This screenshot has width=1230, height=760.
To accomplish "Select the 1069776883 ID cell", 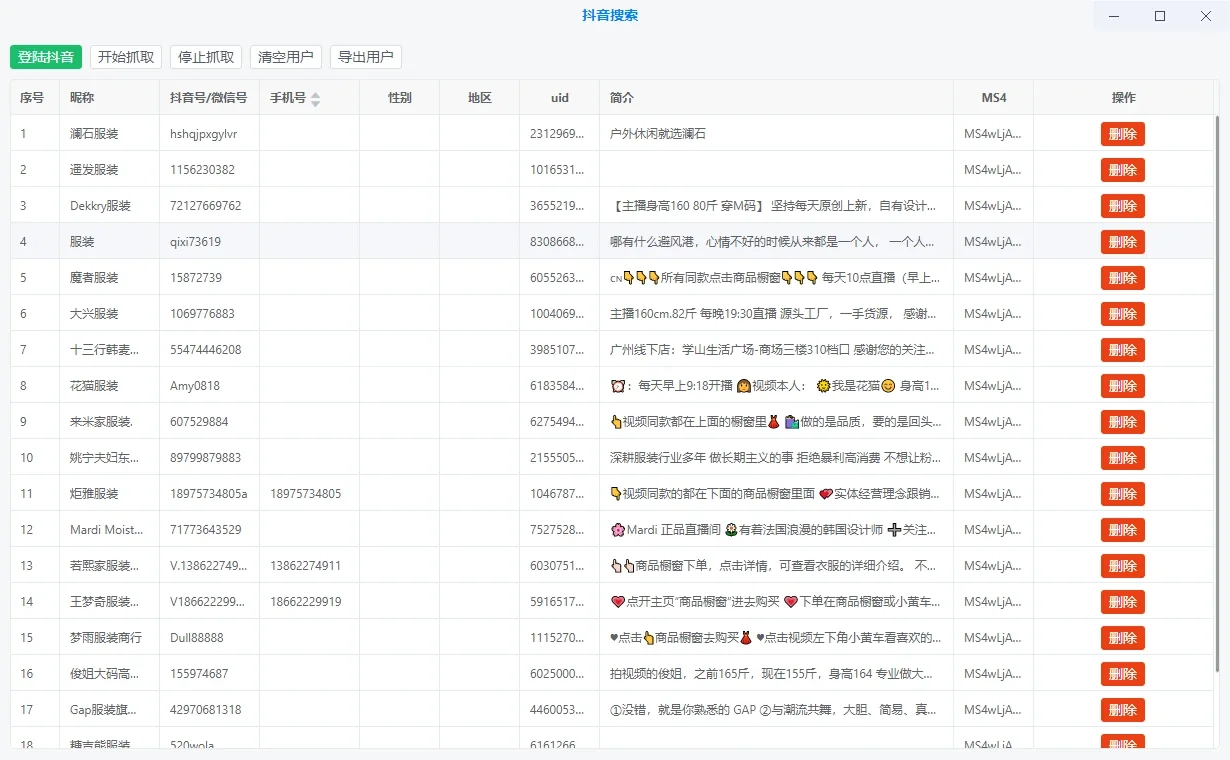I will point(209,314).
